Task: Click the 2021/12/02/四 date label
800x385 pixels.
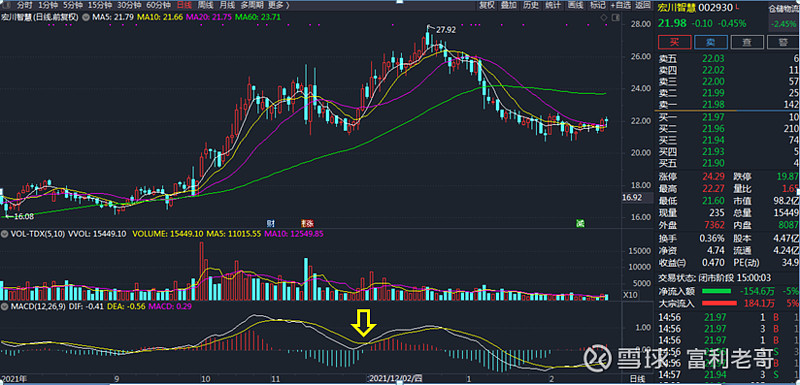Action: point(396,379)
